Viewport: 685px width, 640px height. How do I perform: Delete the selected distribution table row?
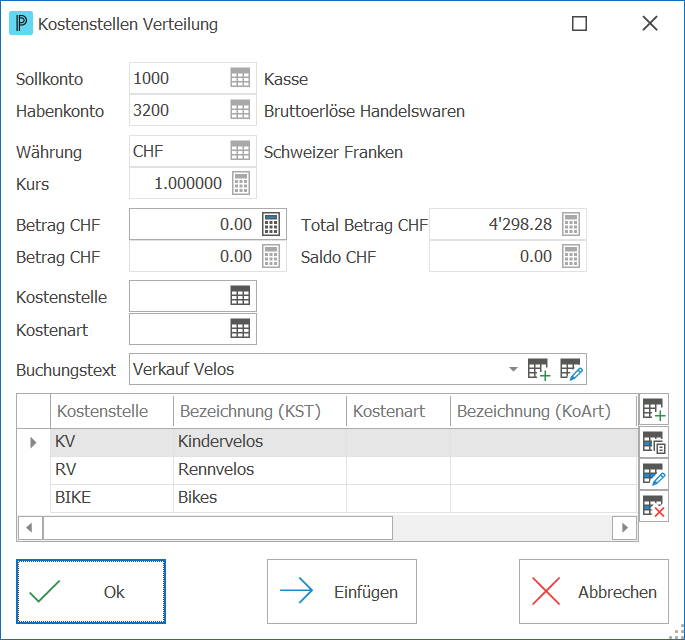(654, 507)
